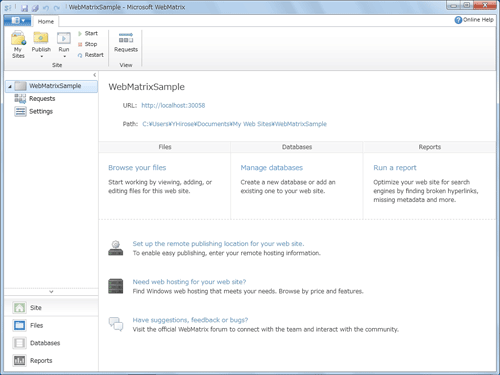
Task: Click the Run ribbon icon
Action: coord(64,44)
